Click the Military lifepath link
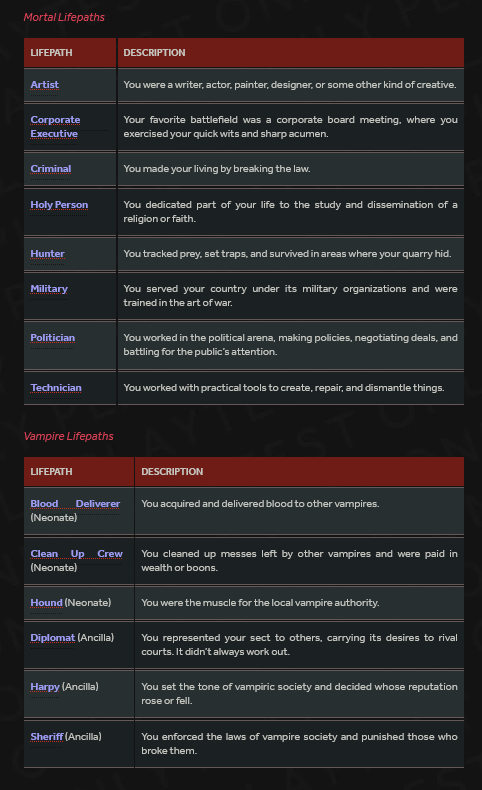This screenshot has height=790, width=482. [49, 289]
